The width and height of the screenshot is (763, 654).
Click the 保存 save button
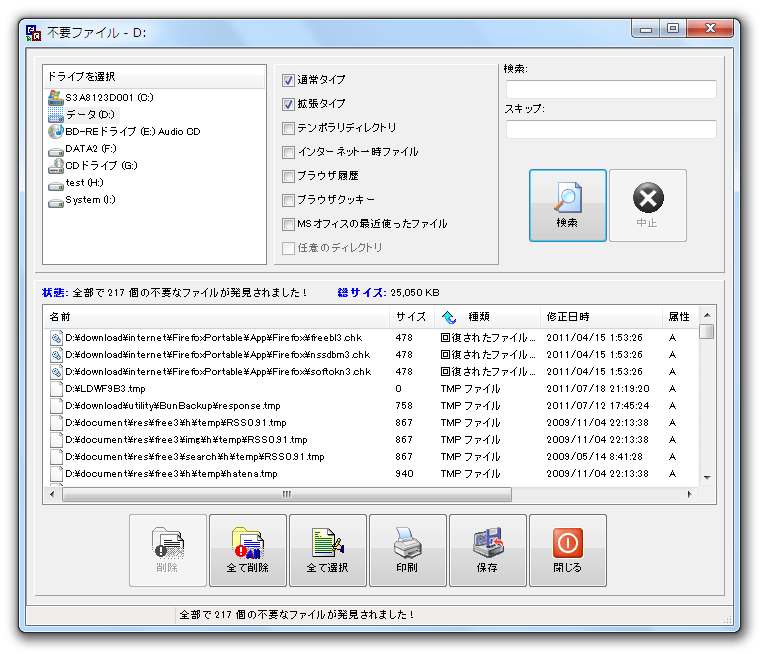(x=488, y=550)
